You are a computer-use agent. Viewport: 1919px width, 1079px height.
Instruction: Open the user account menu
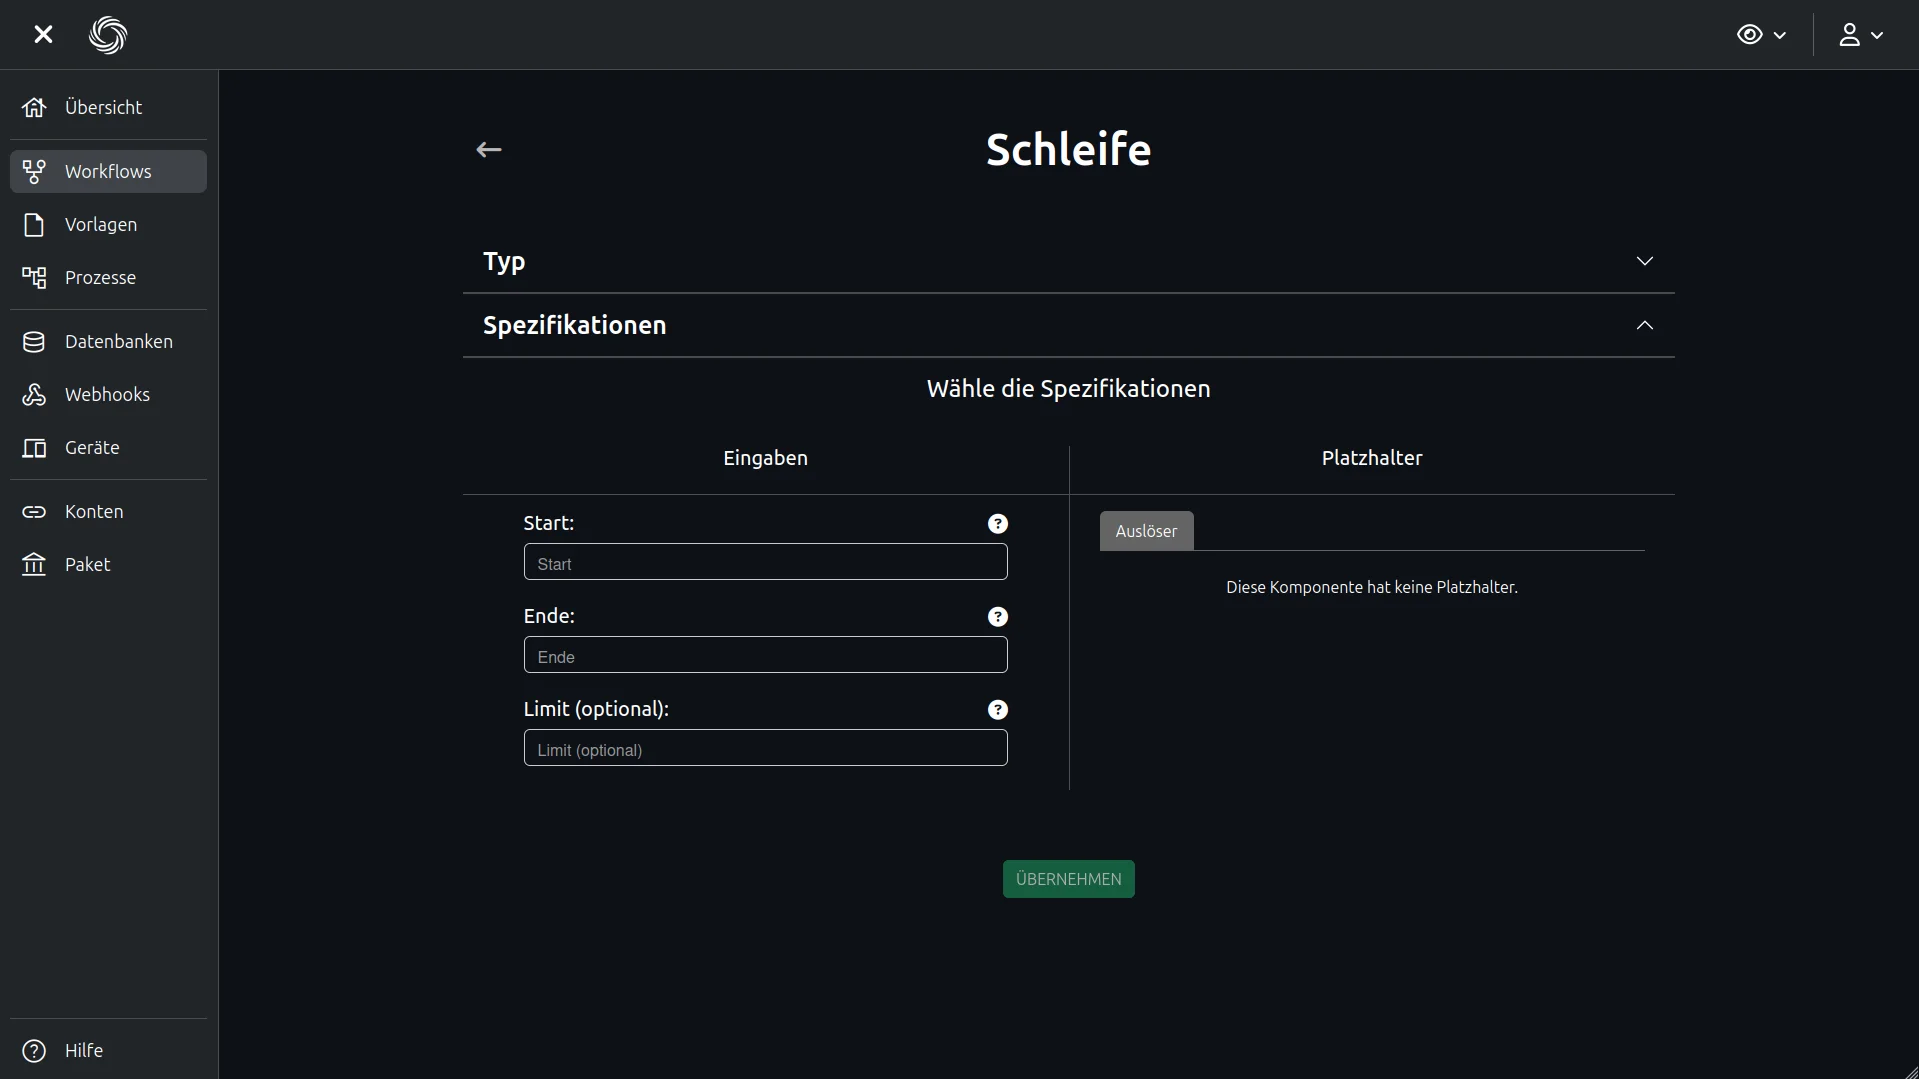coord(1860,35)
